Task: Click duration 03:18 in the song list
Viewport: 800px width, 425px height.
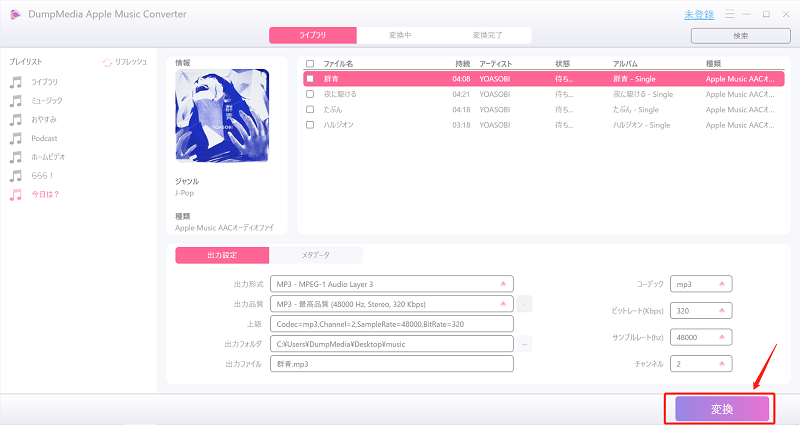Action: click(461, 124)
